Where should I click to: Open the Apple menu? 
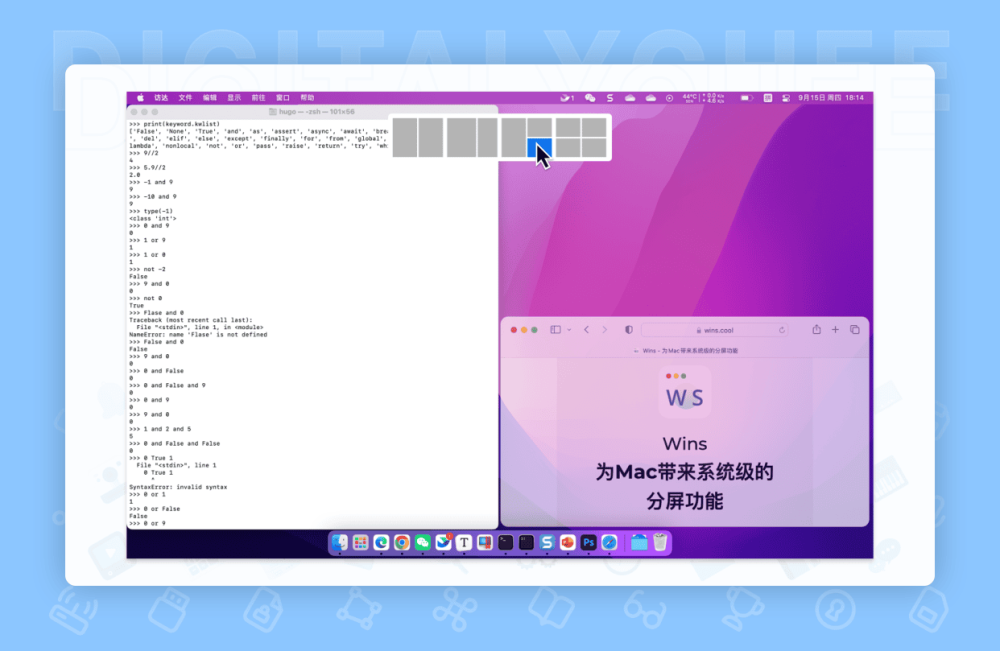(140, 98)
